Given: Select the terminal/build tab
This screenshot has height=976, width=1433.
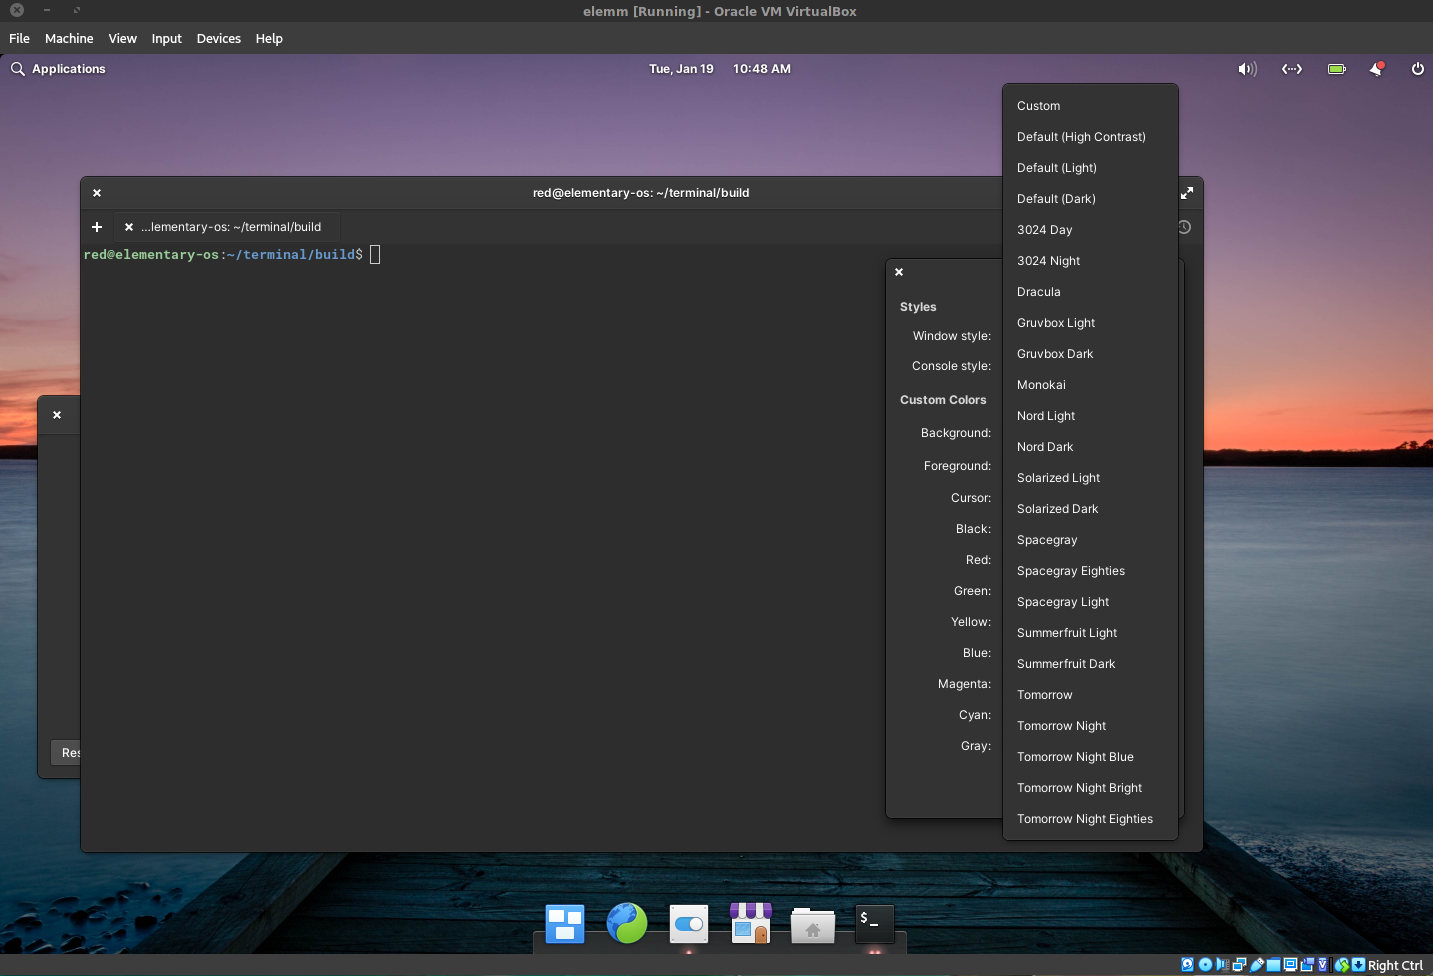Looking at the screenshot, I should [228, 227].
